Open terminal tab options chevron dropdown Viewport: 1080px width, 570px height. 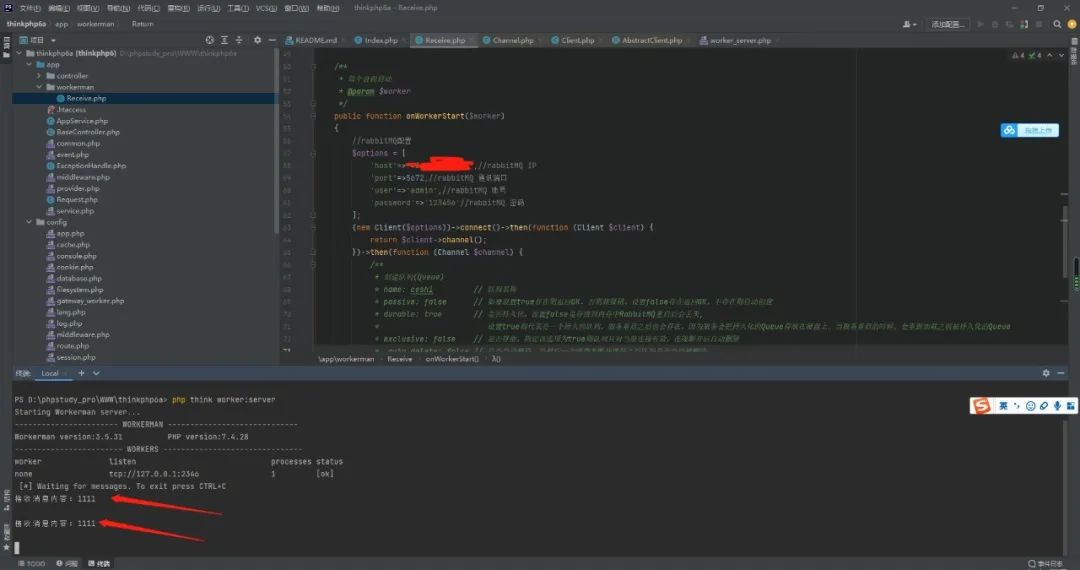coord(96,373)
